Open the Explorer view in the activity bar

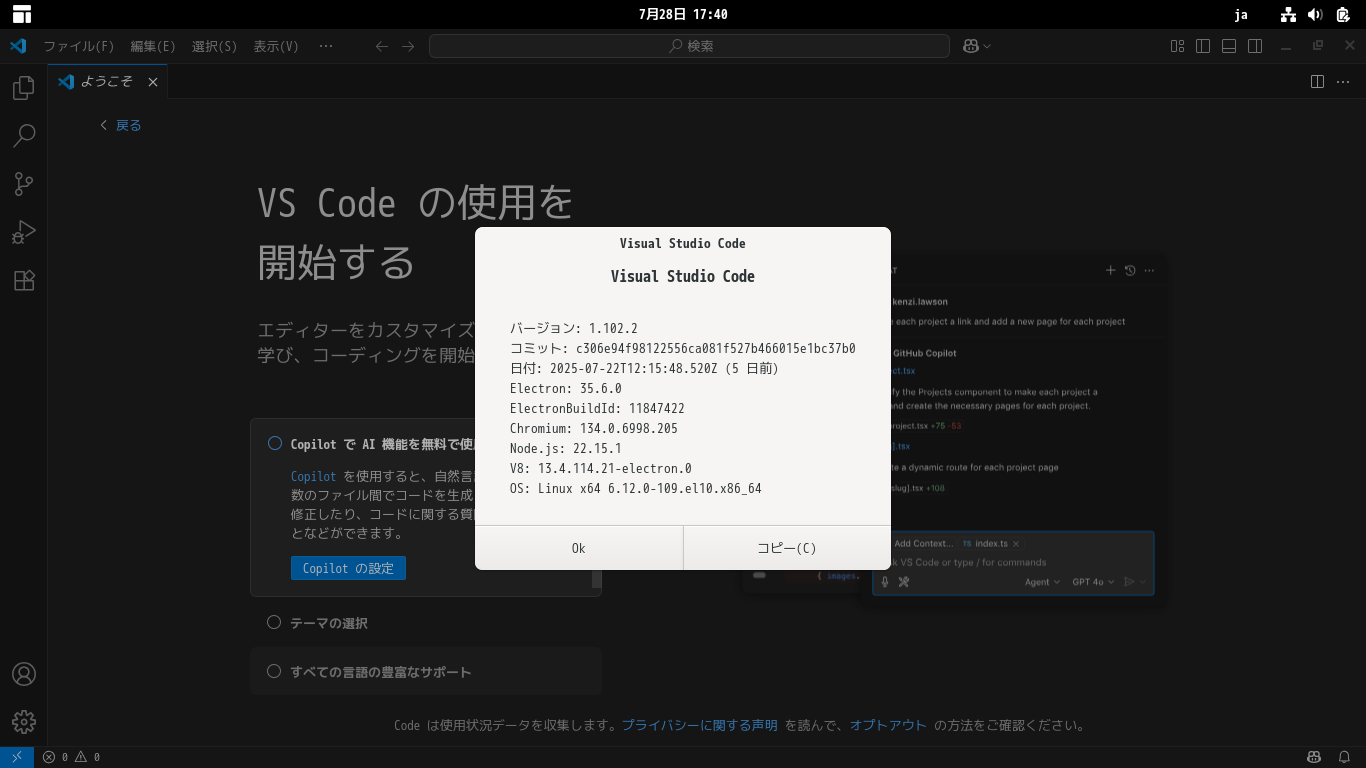[x=24, y=88]
